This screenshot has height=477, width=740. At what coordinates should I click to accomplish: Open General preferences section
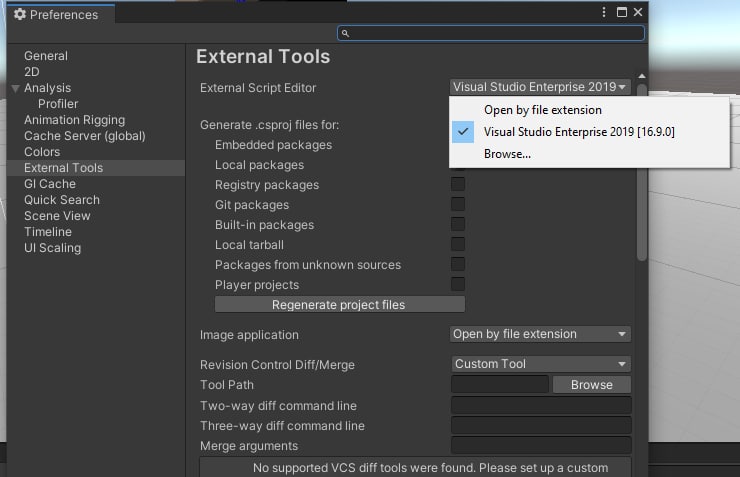46,56
